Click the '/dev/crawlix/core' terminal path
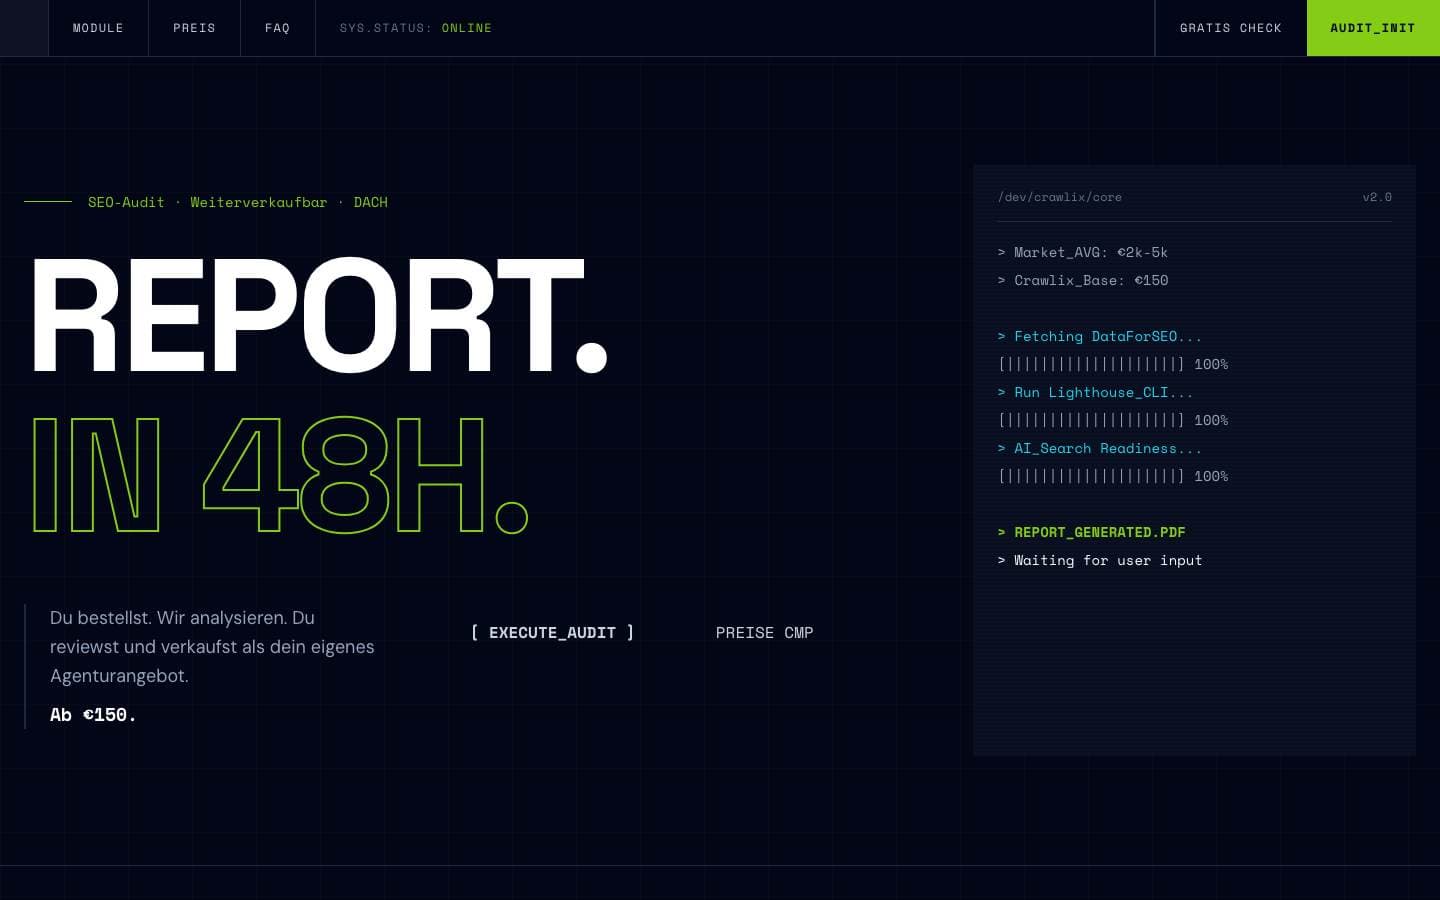This screenshot has width=1440, height=900. coord(1060,197)
